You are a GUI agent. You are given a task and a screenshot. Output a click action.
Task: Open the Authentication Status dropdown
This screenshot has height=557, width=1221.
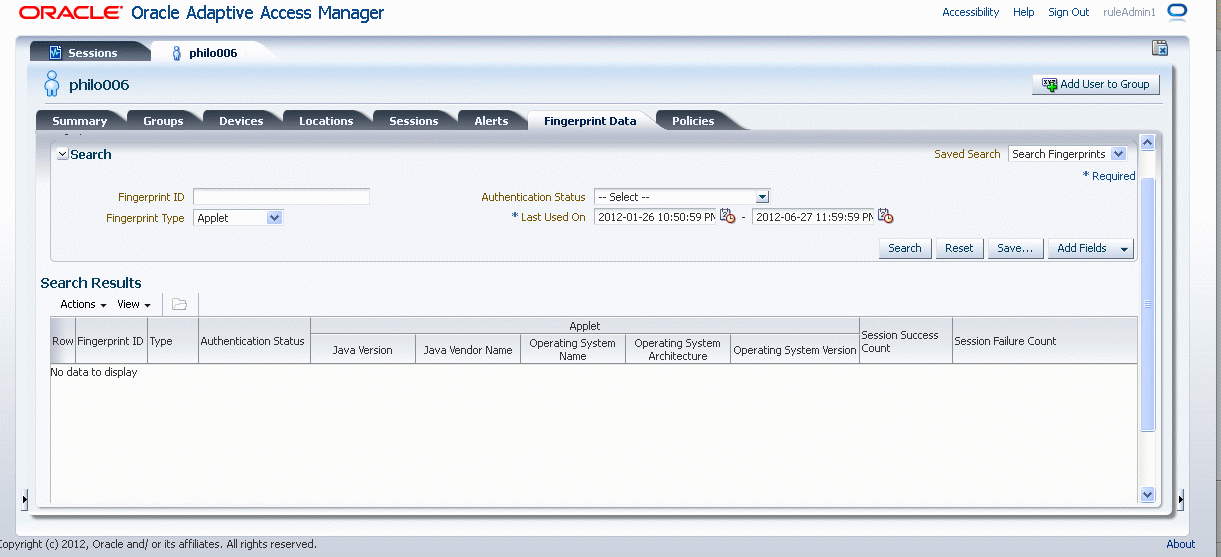762,197
